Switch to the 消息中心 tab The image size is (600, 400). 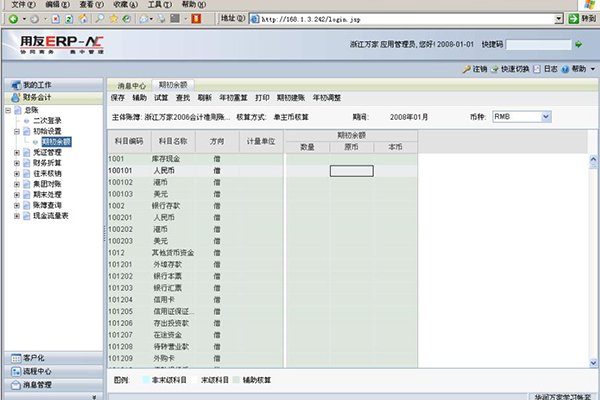(x=131, y=86)
